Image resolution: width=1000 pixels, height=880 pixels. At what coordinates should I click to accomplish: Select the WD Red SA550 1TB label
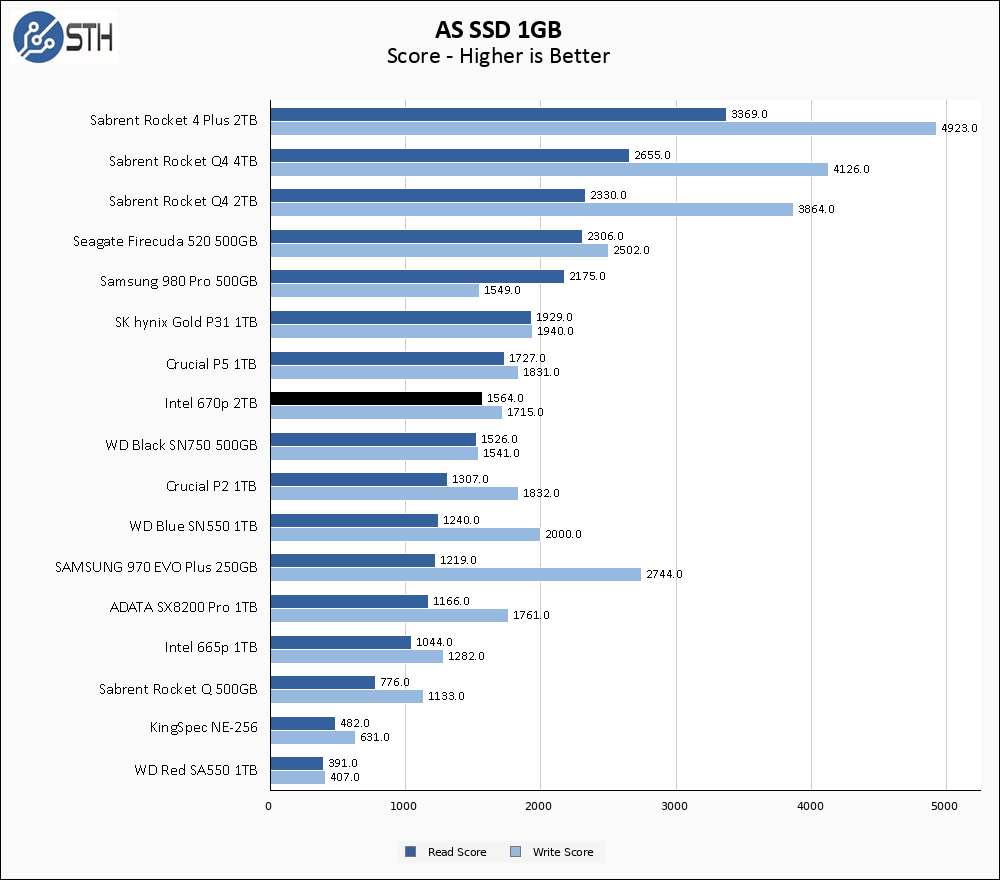[x=196, y=770]
